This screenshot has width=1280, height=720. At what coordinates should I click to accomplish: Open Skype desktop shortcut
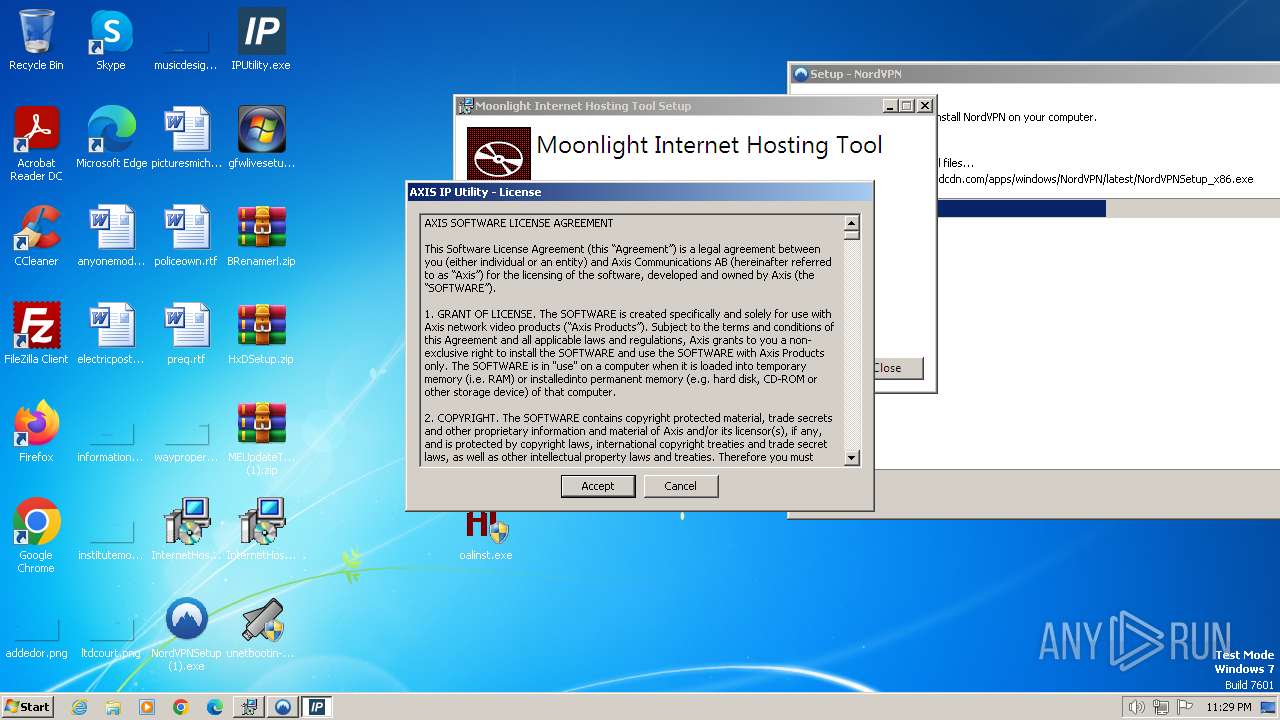[110, 40]
